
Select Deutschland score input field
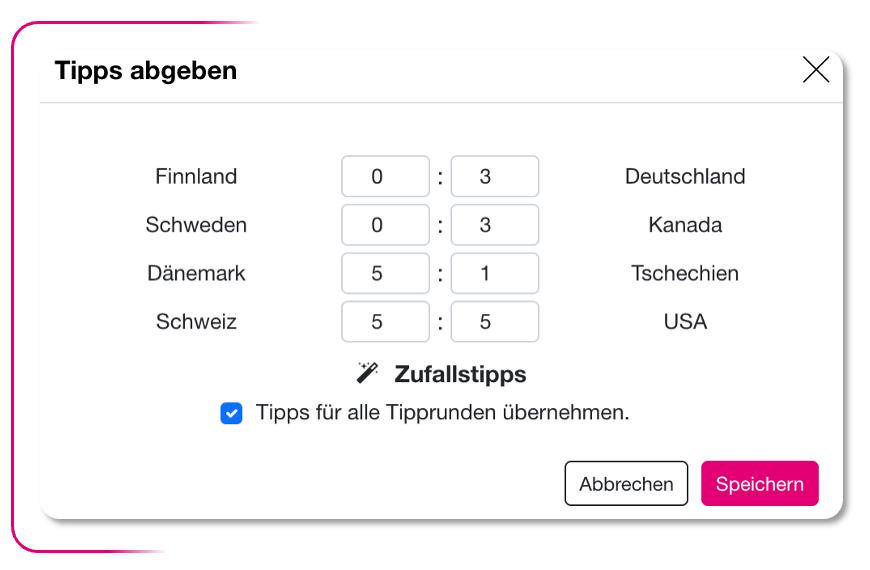494,177
